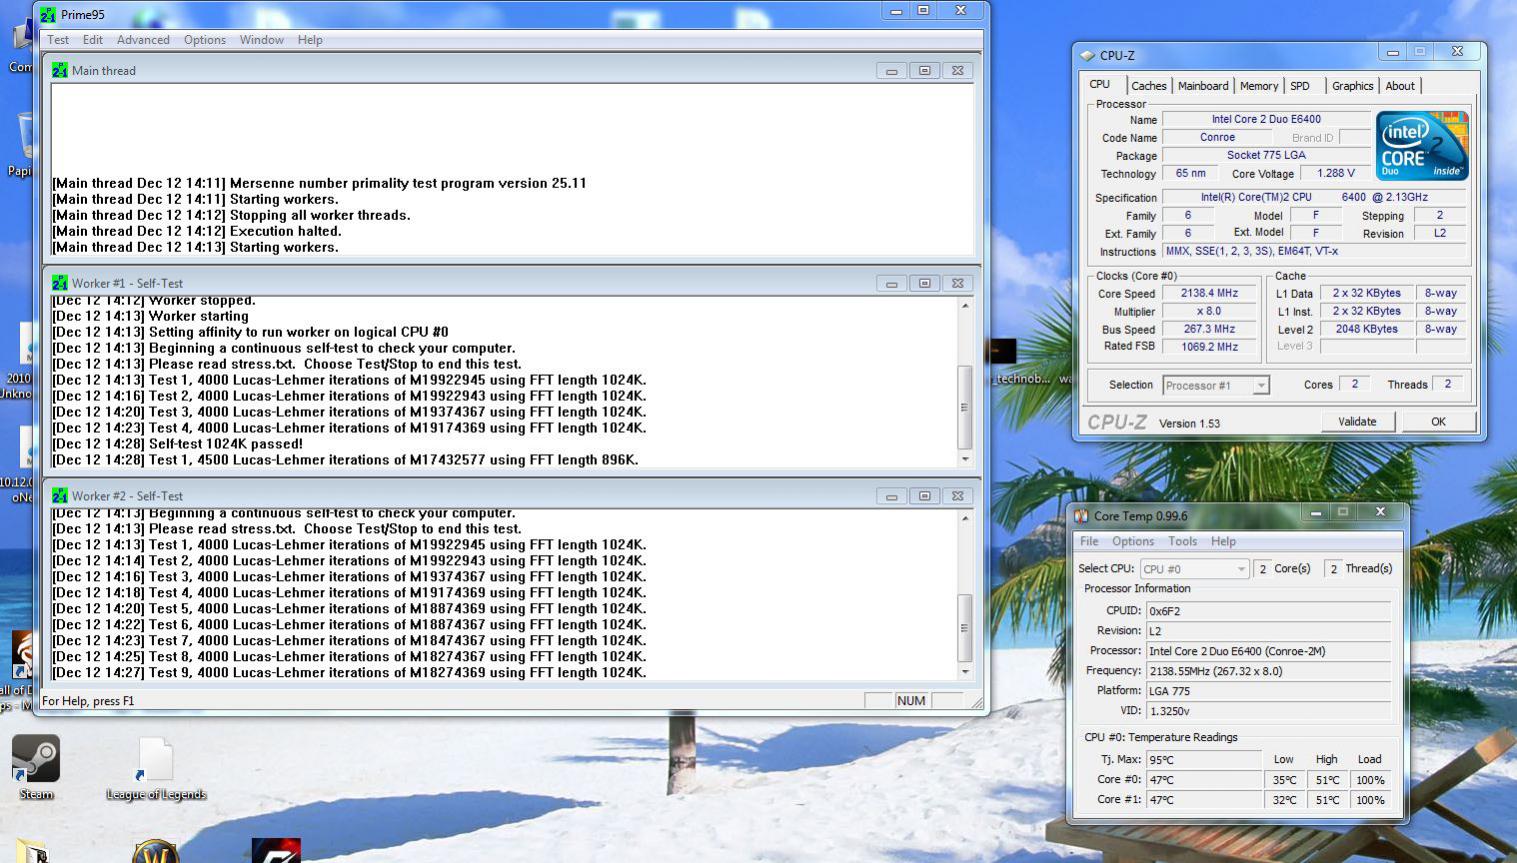Click the Core #0 temperature 47°C
Screen dimensions: 1517x863
coord(1204,780)
